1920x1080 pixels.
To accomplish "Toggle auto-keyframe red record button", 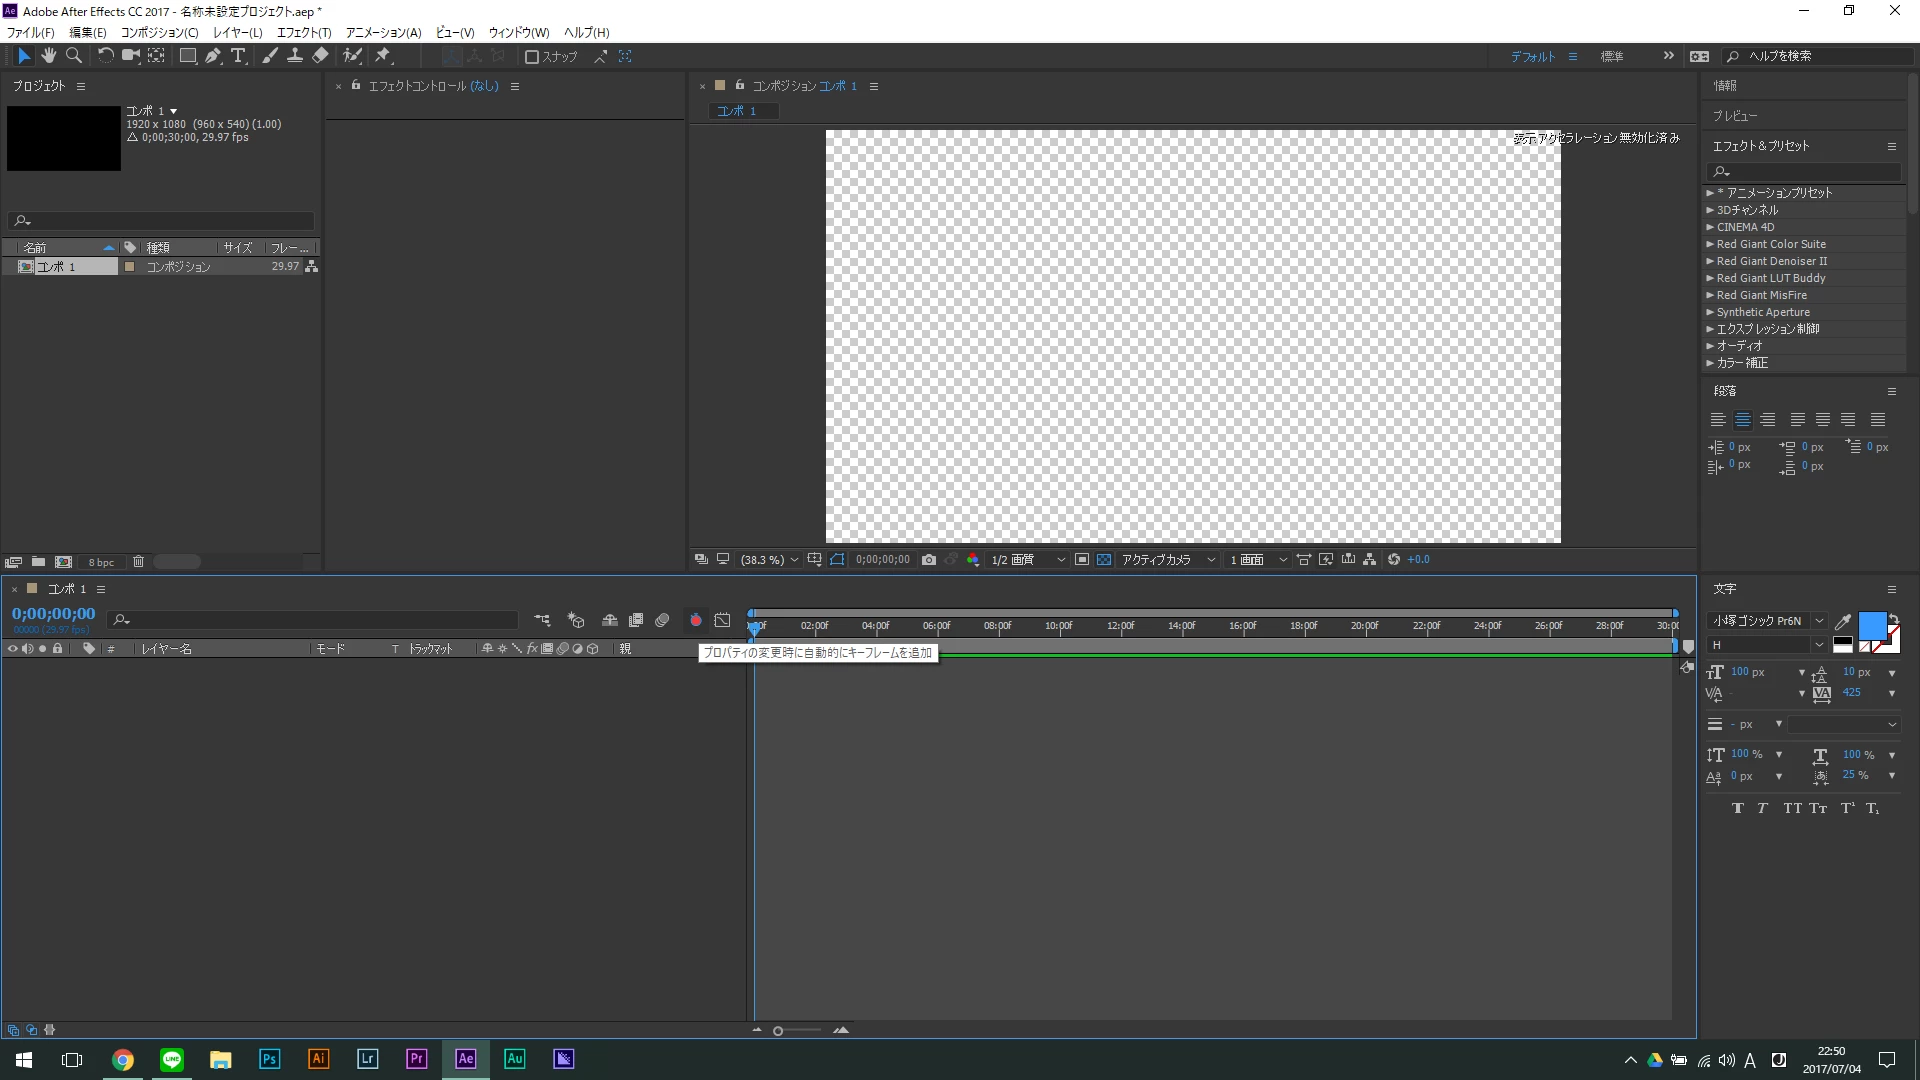I will [x=696, y=621].
